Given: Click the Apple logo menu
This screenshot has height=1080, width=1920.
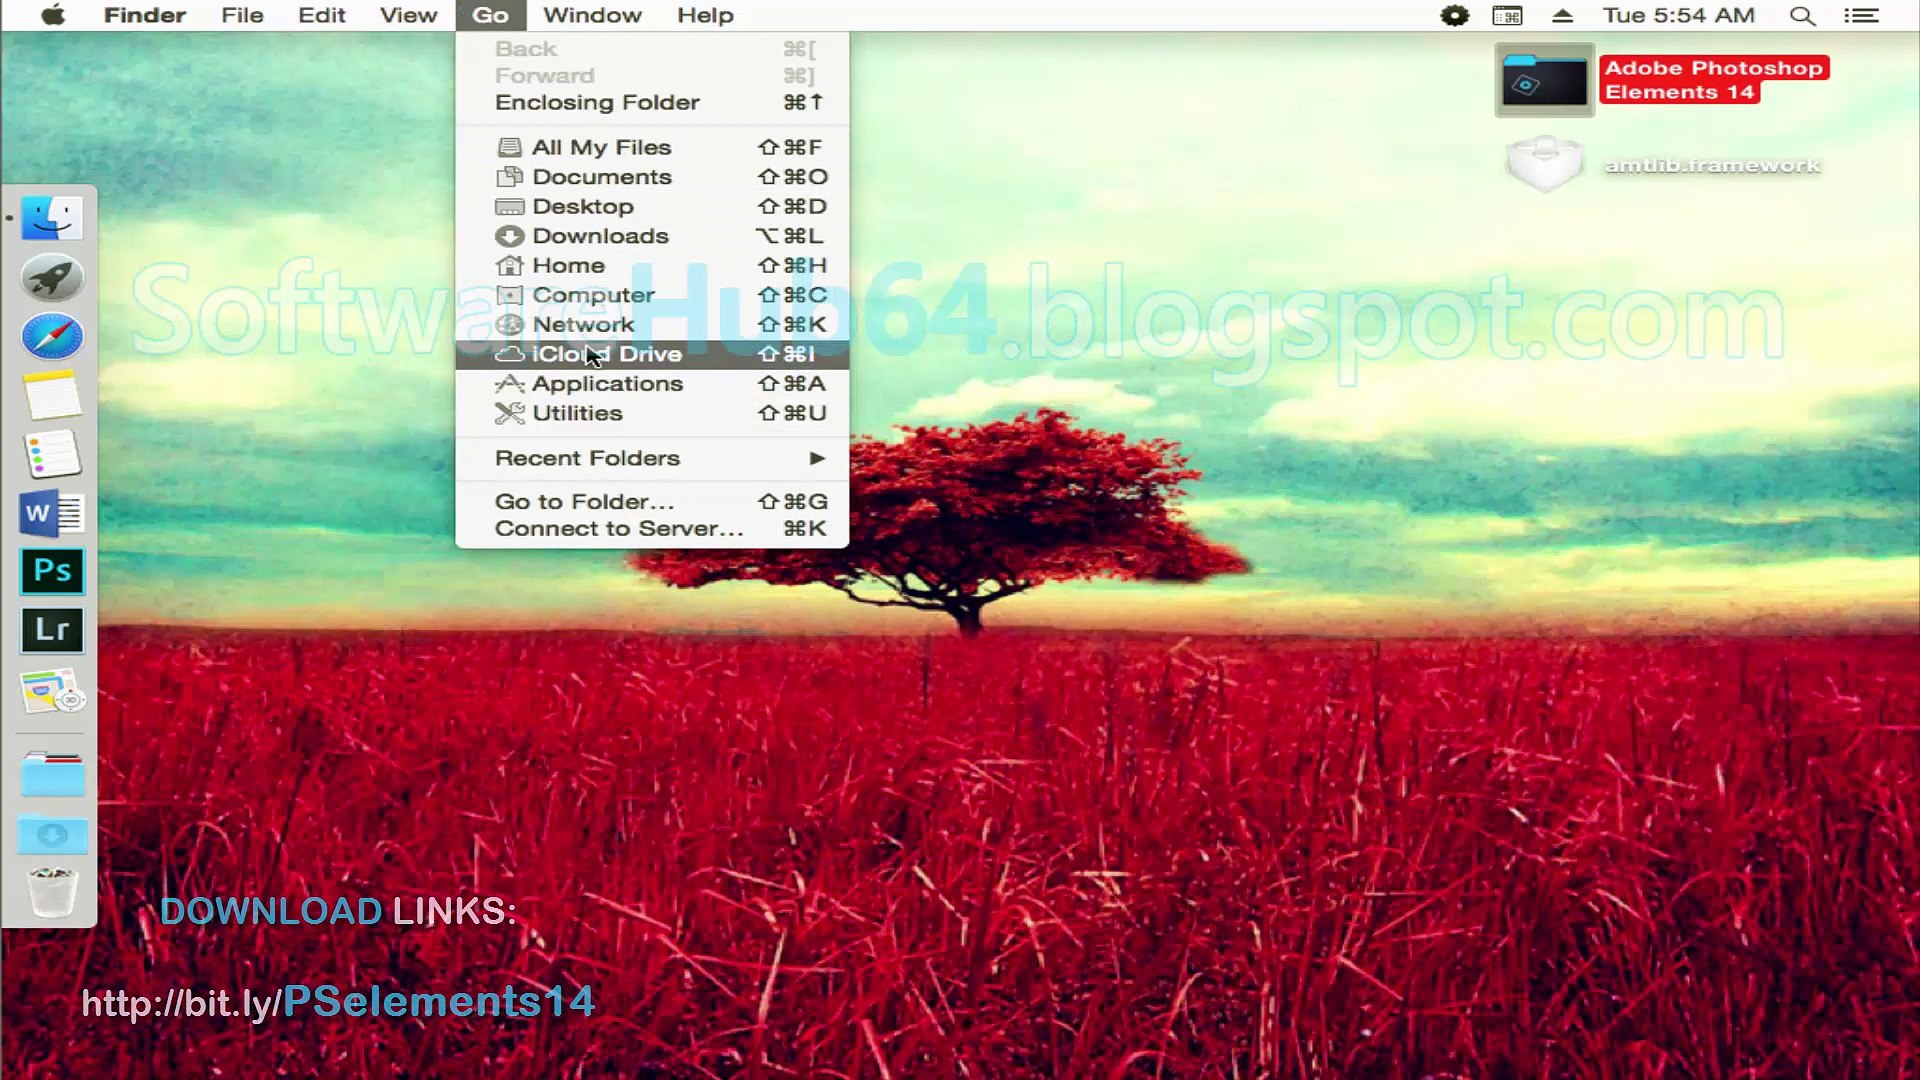Looking at the screenshot, I should pos(53,16).
